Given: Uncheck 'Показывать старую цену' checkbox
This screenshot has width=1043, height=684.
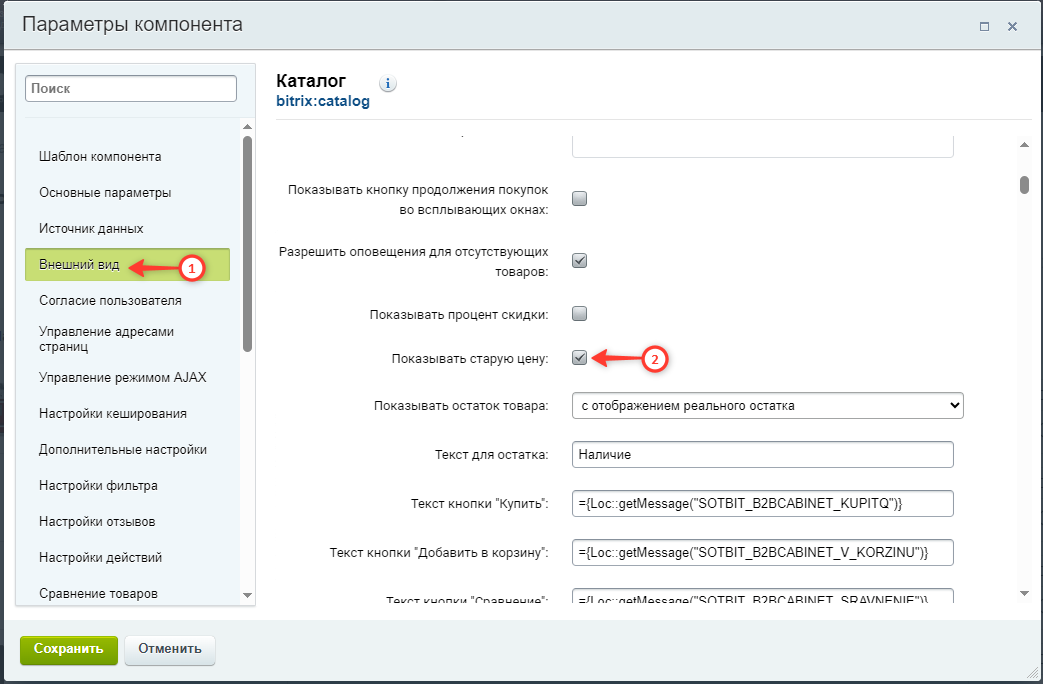Looking at the screenshot, I should point(579,358).
